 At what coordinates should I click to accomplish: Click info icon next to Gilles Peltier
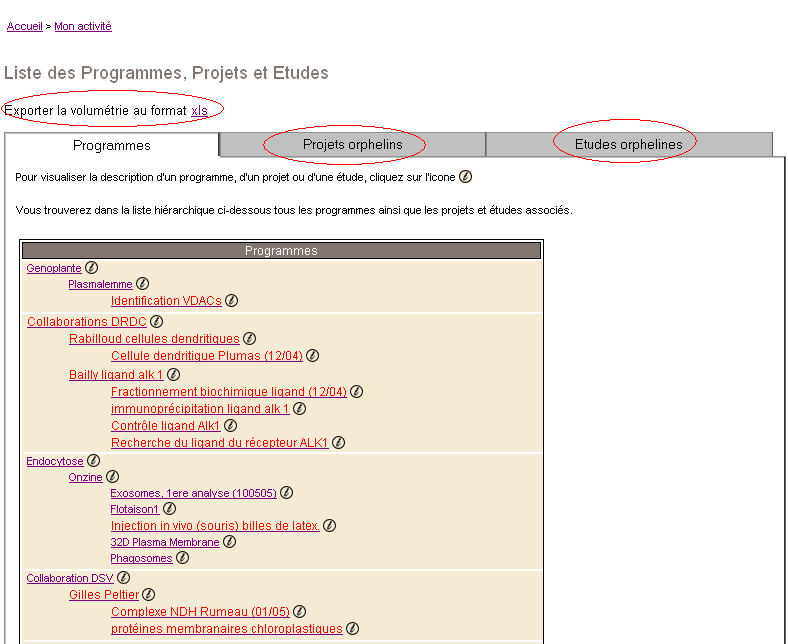[148, 595]
